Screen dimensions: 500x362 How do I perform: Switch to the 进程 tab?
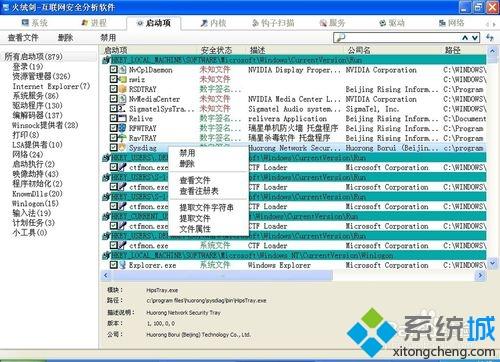pos(94,23)
